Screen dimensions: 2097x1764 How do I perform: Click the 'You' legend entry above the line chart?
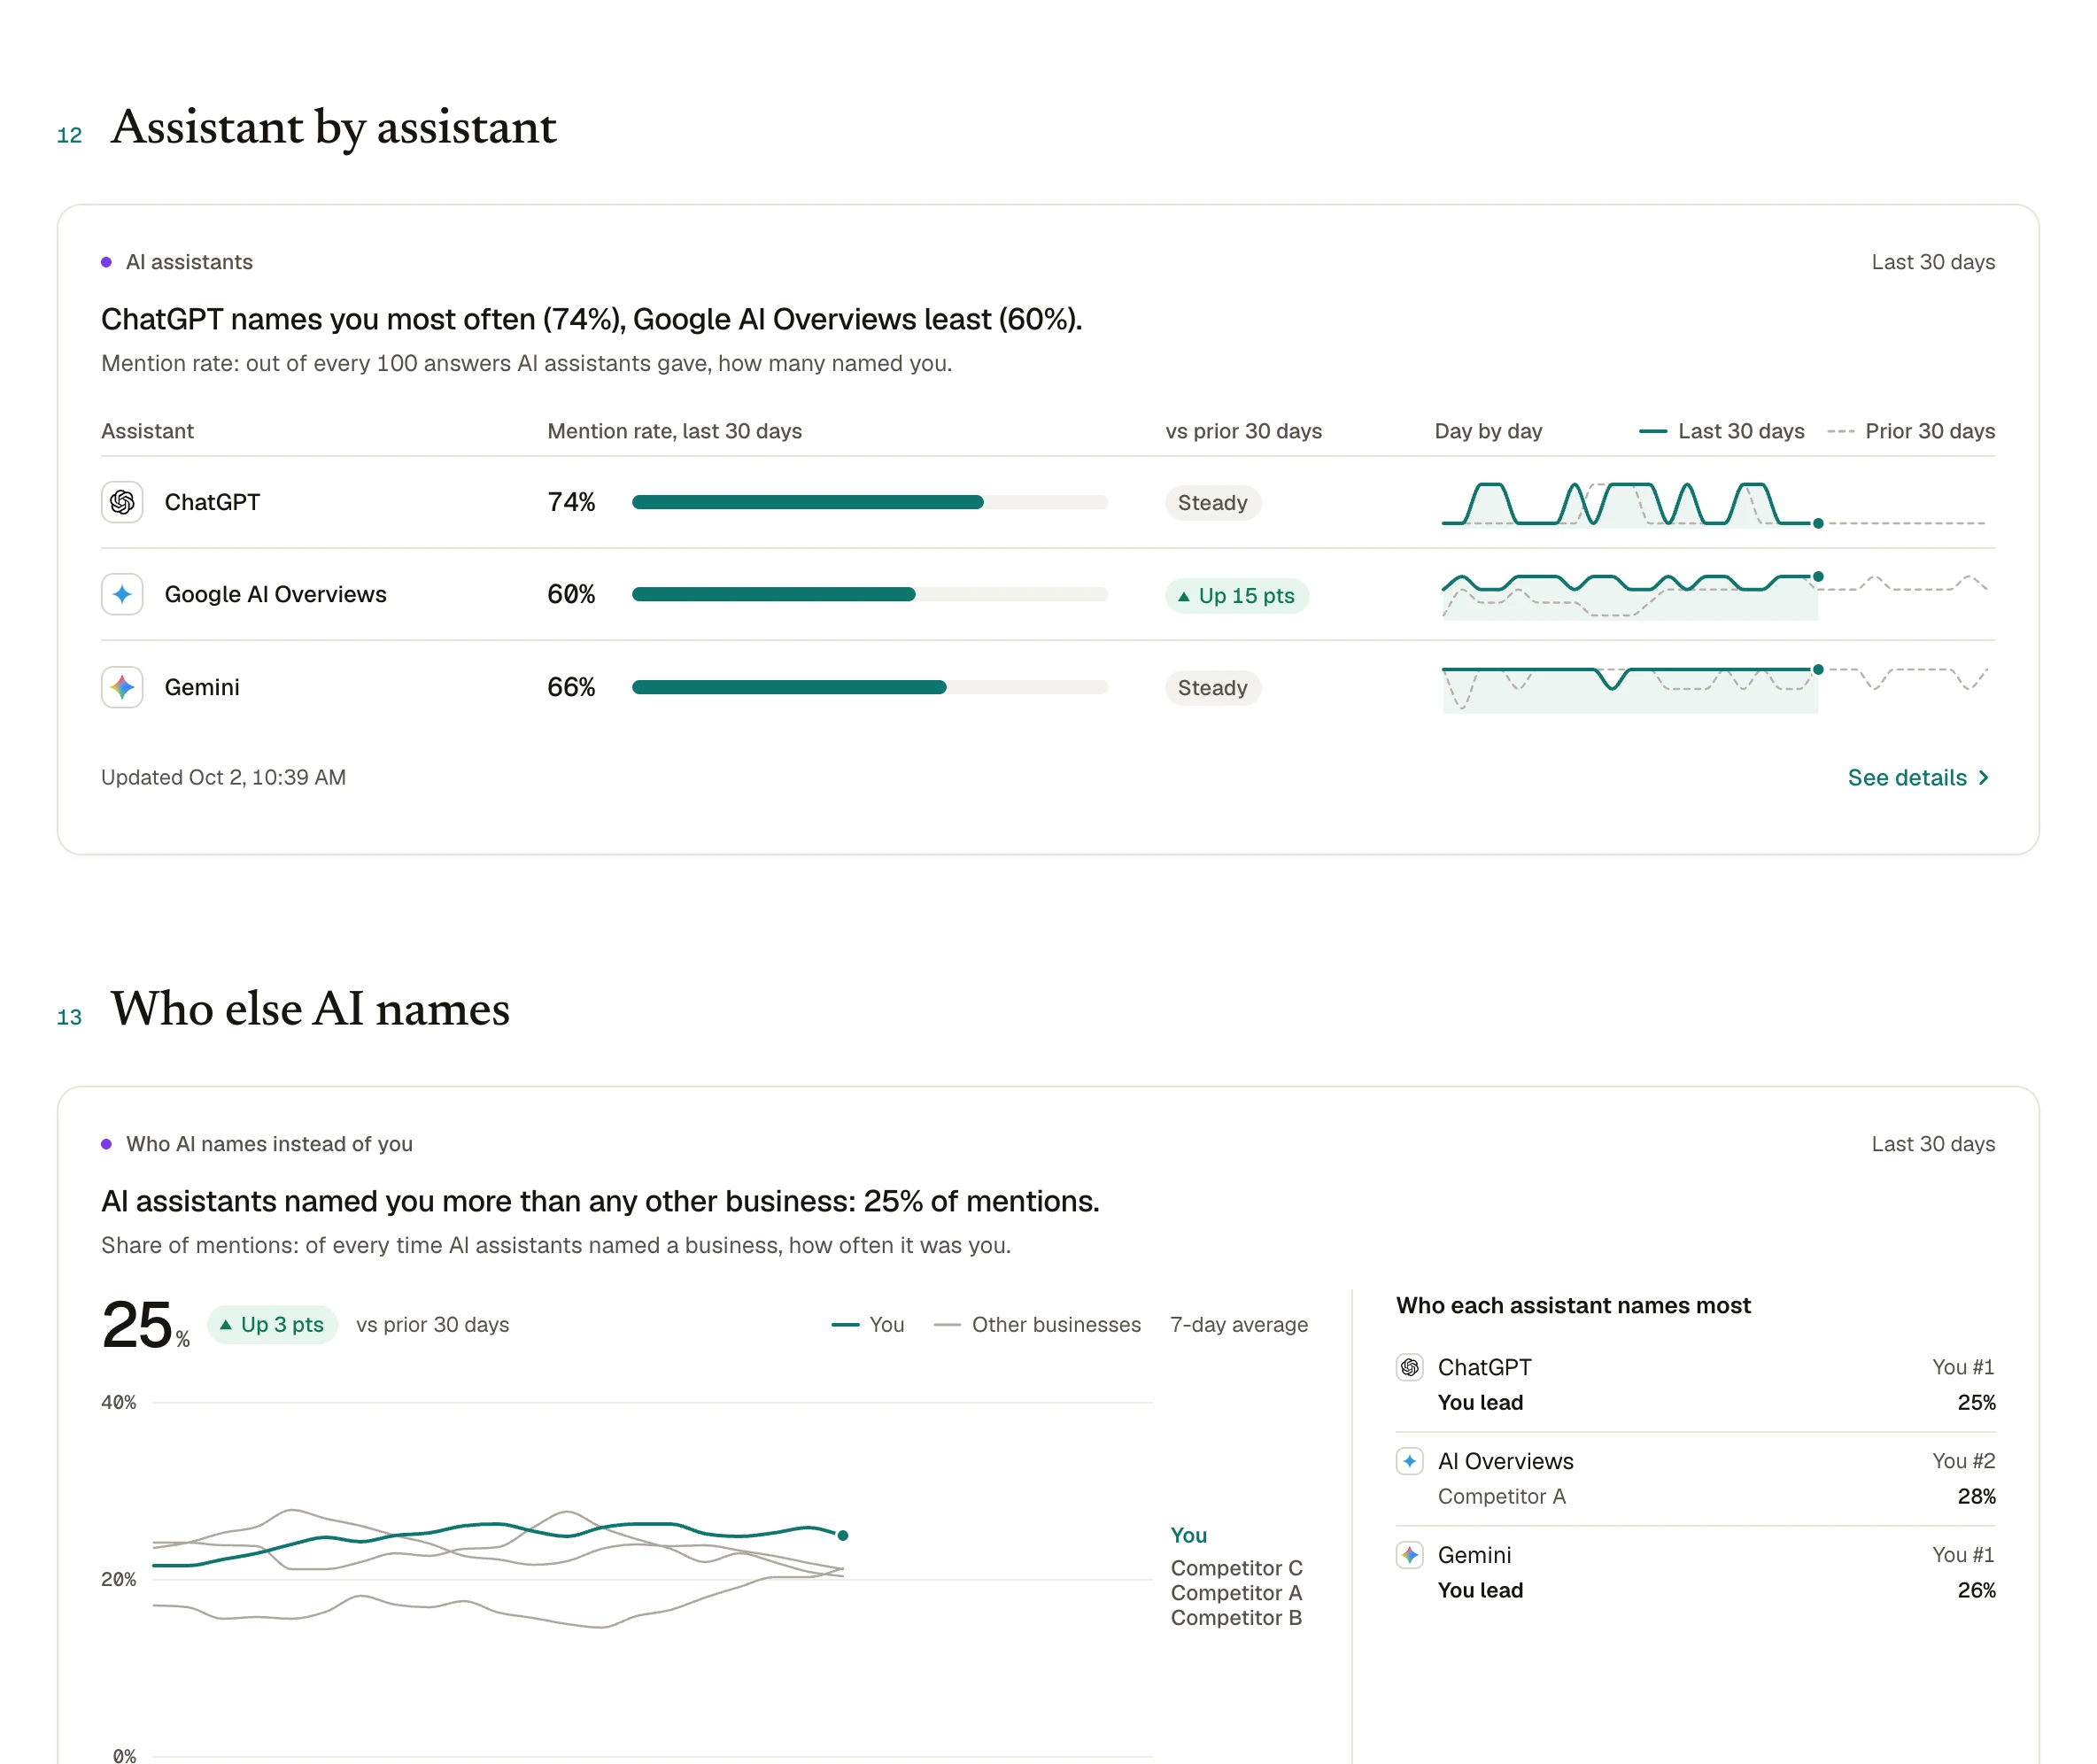868,1324
